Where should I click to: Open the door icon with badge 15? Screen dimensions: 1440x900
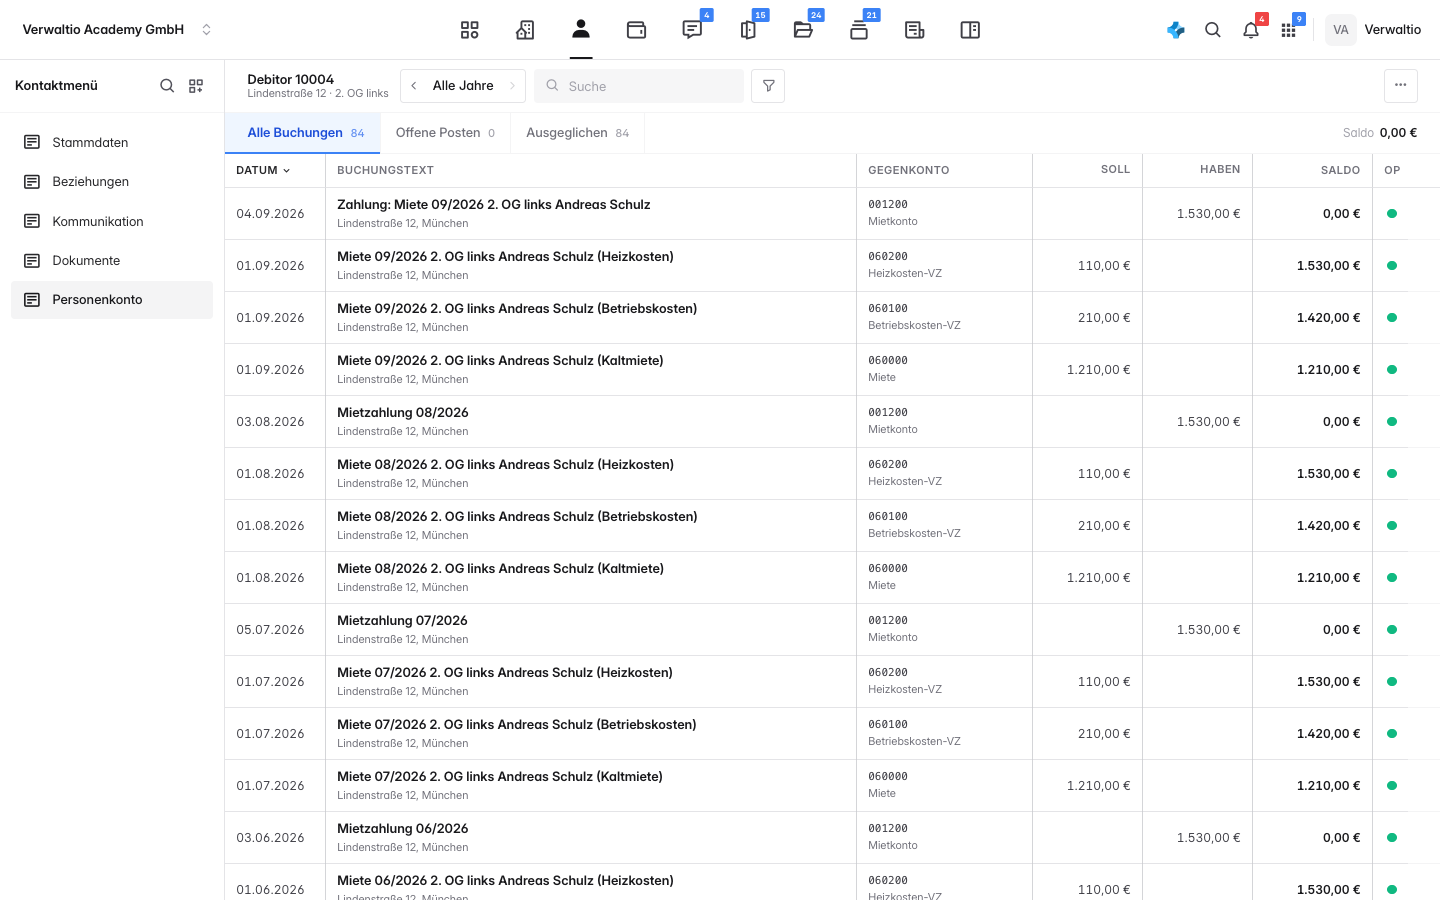click(x=748, y=30)
